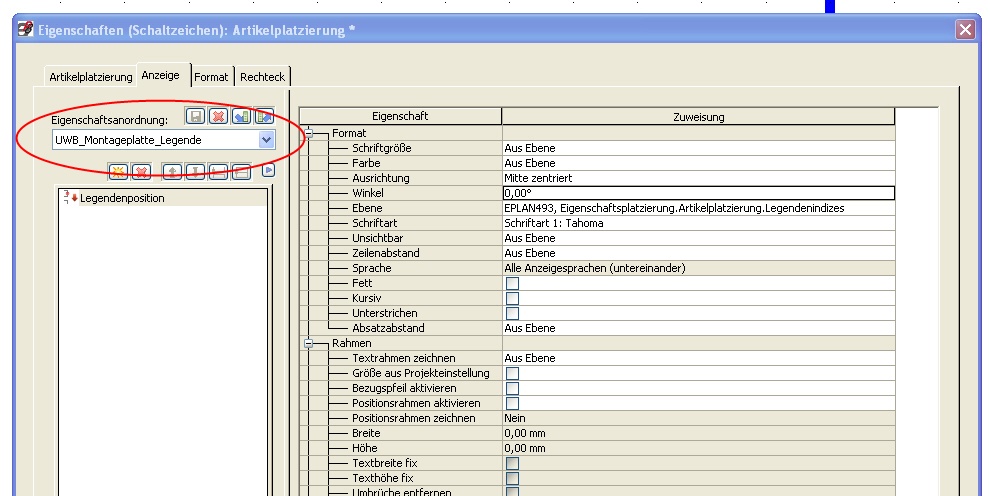Delete the Eigenschaftsanordnung scheme (red X beside save)
The image size is (990, 496).
pyautogui.click(x=218, y=116)
